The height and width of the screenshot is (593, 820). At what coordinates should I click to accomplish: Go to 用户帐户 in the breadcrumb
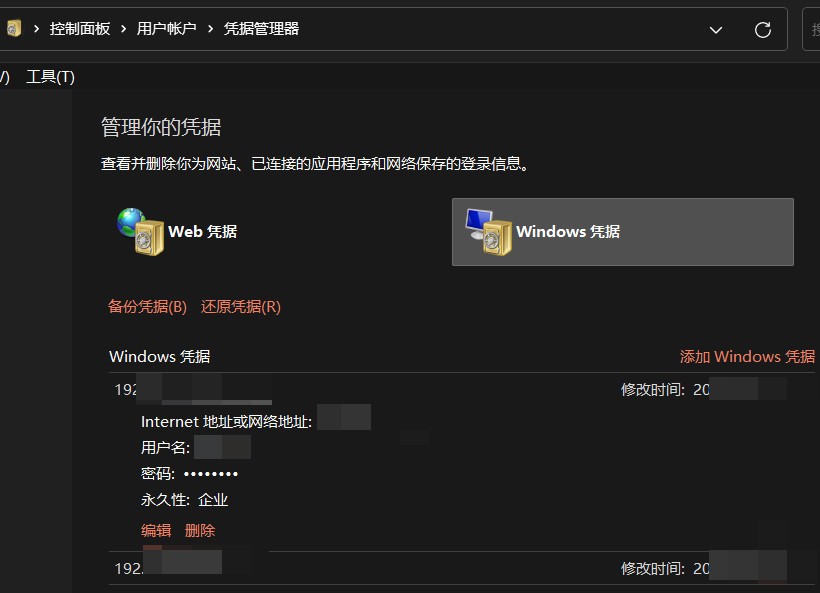pos(166,29)
